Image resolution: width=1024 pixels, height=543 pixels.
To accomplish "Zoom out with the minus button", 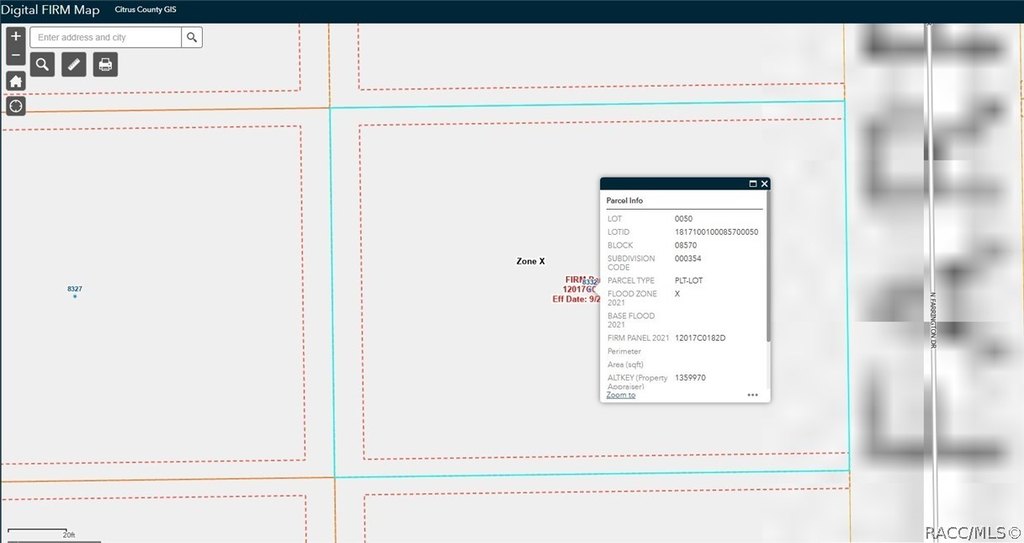I will pyautogui.click(x=16, y=56).
